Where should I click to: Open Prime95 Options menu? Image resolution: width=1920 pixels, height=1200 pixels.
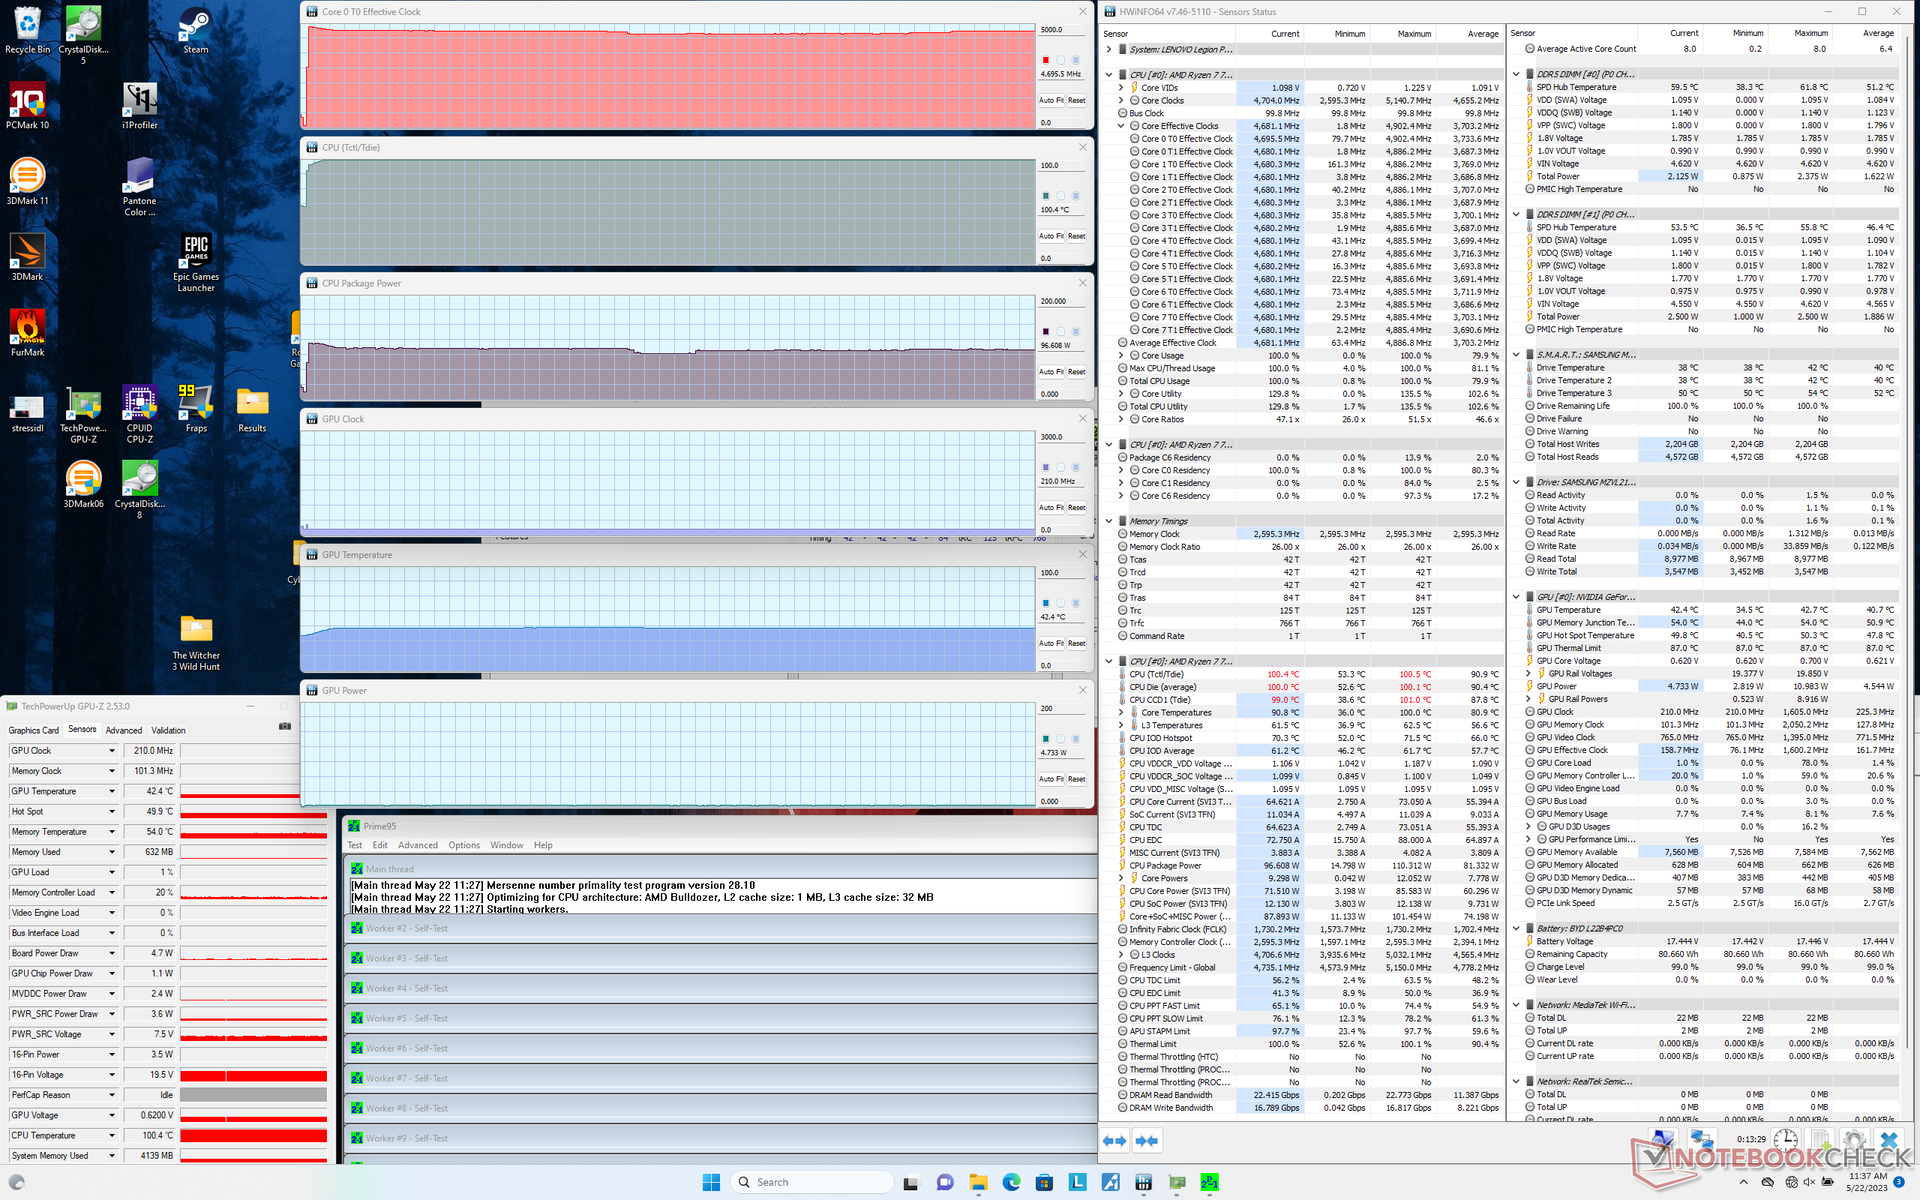tap(463, 845)
